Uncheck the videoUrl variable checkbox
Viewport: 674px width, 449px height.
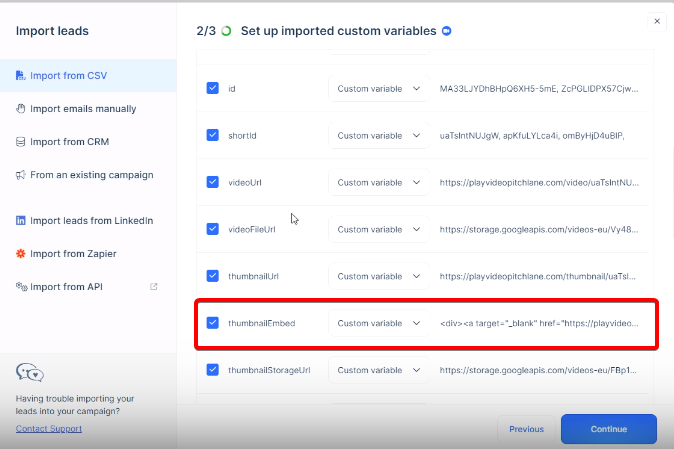[212, 182]
